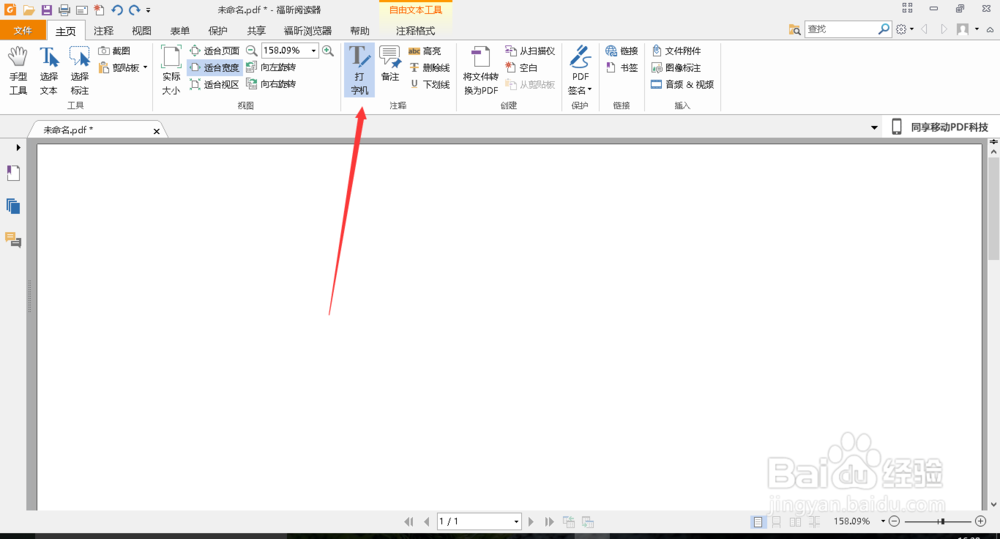Image resolution: width=1000 pixels, height=539 pixels.
Task: Toggle Fit Width (适合宽度) view
Action: coord(214,67)
